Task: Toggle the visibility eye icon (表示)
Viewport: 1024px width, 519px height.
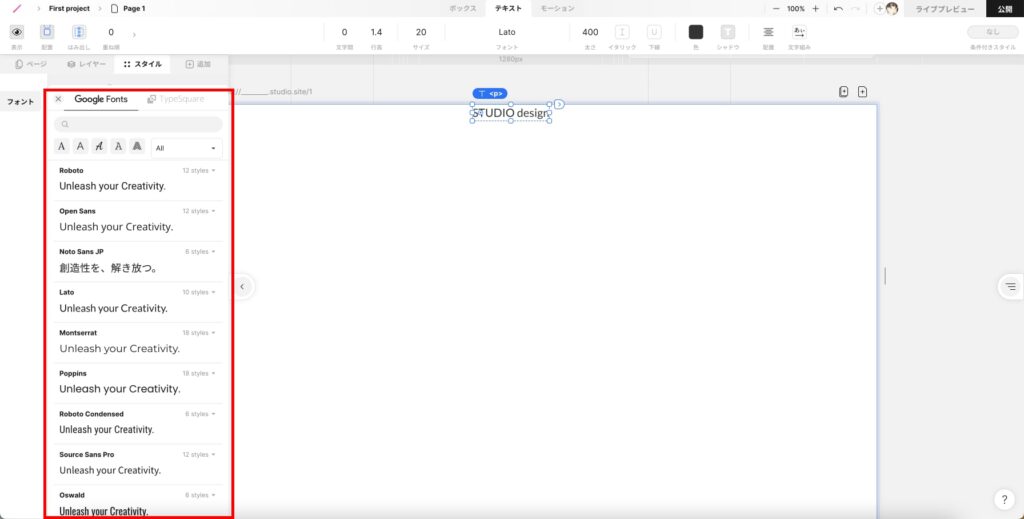Action: tap(17, 32)
